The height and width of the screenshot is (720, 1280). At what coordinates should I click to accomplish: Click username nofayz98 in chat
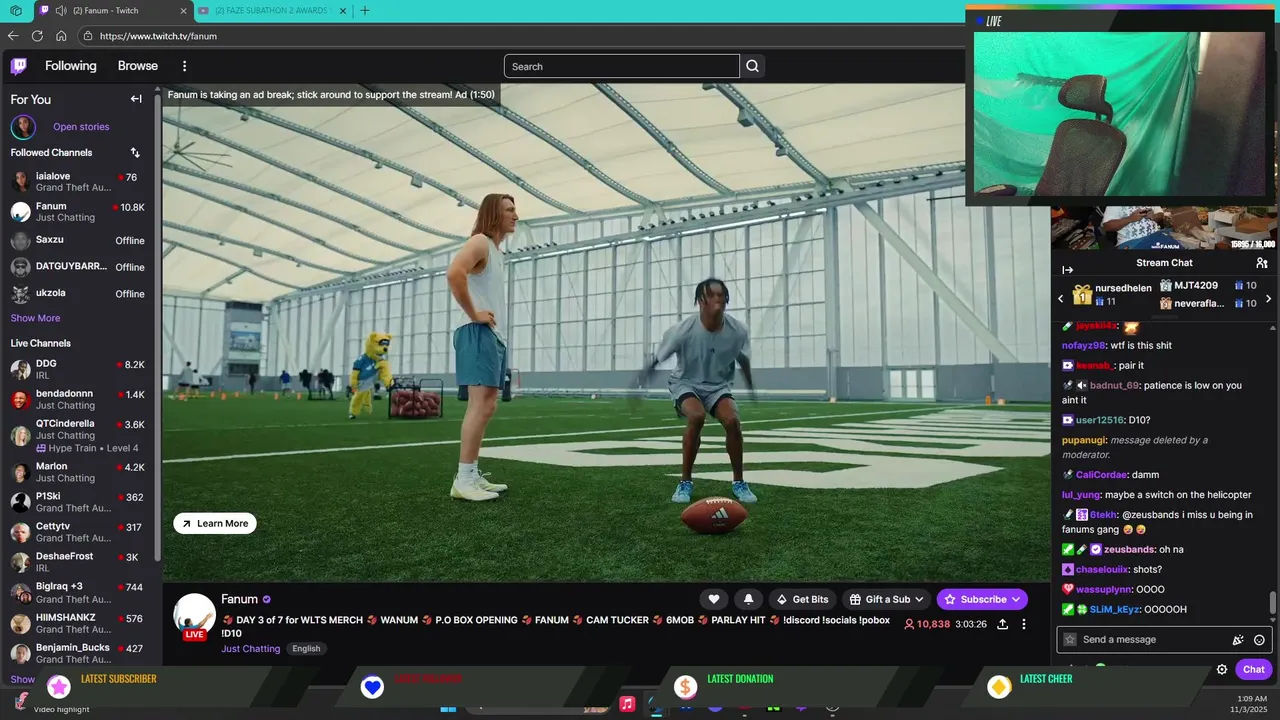tap(1083, 345)
